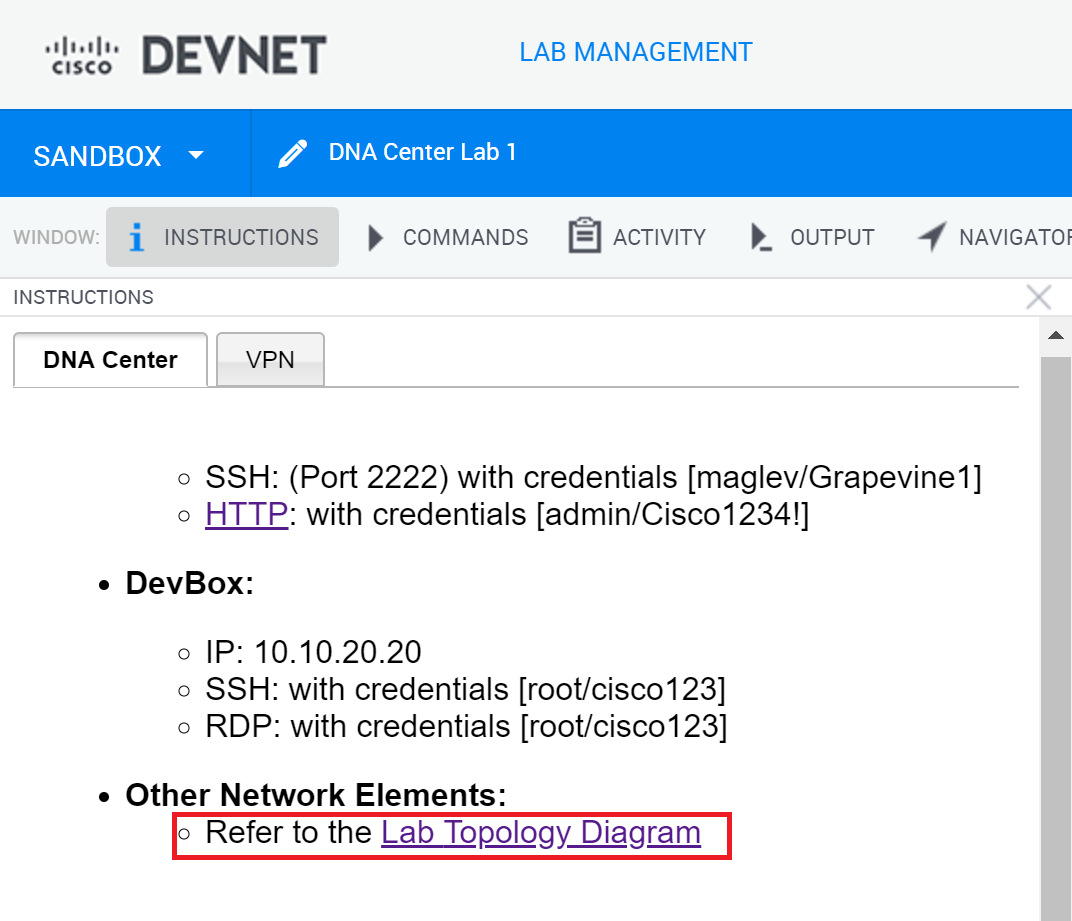Open the Lab Topology Diagram link
Image resolution: width=1072 pixels, height=921 pixels.
541,833
